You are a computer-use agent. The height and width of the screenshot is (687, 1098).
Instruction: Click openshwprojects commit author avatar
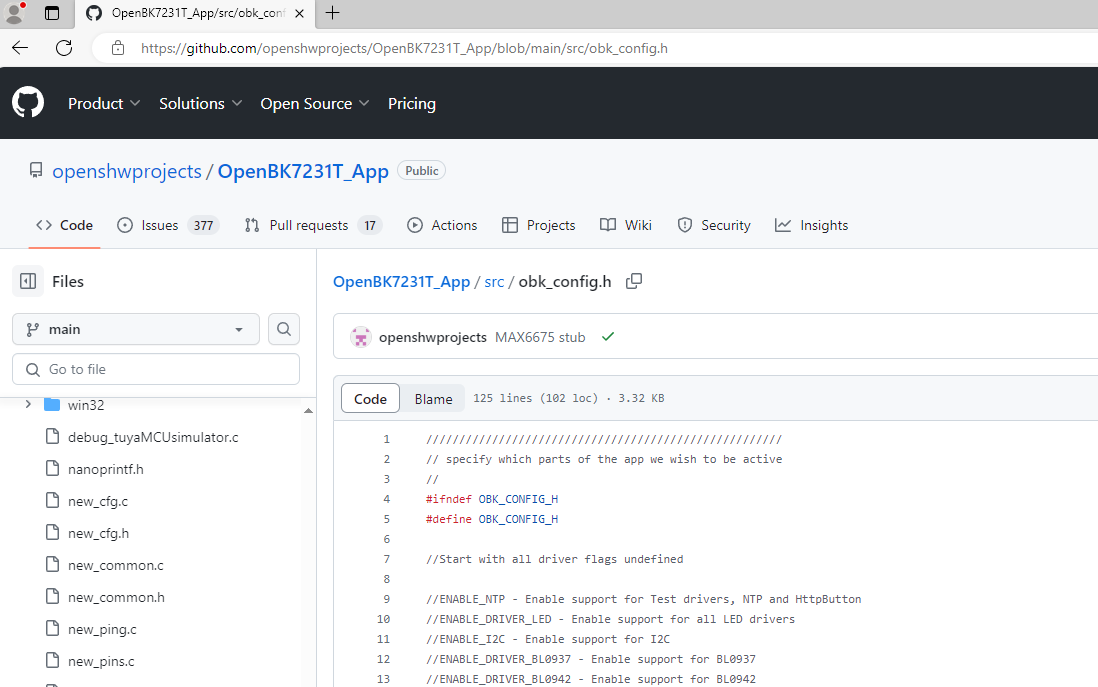(x=361, y=337)
